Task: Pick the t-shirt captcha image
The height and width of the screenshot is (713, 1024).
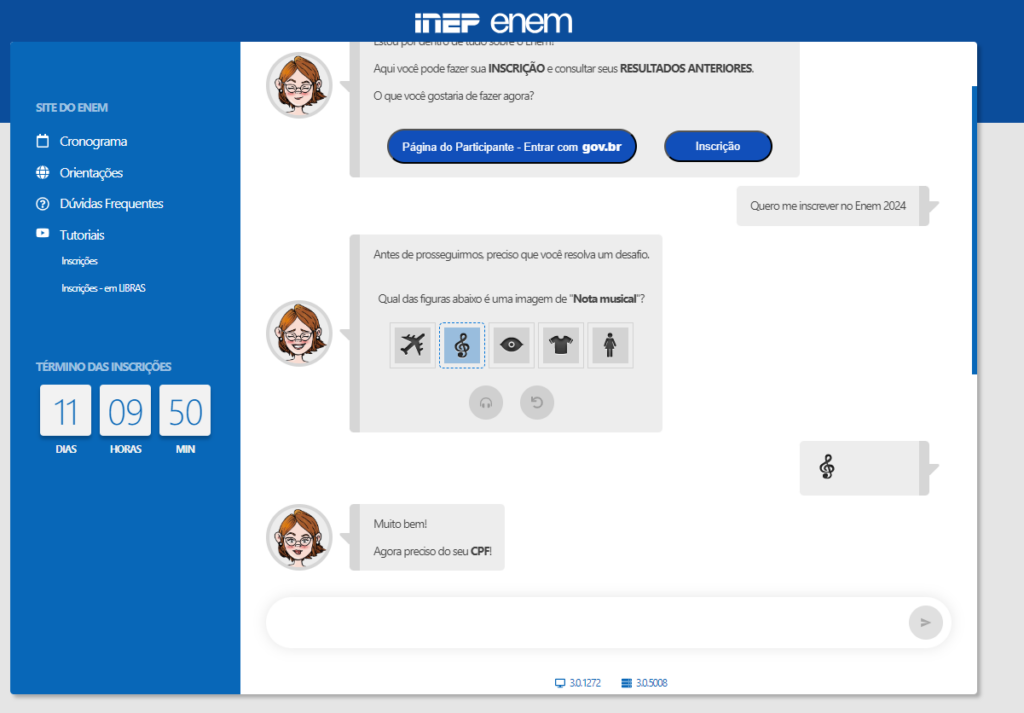Action: (560, 345)
